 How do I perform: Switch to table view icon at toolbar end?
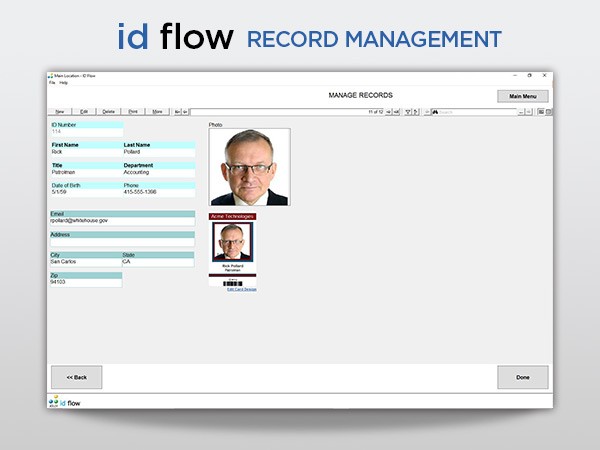[x=548, y=112]
